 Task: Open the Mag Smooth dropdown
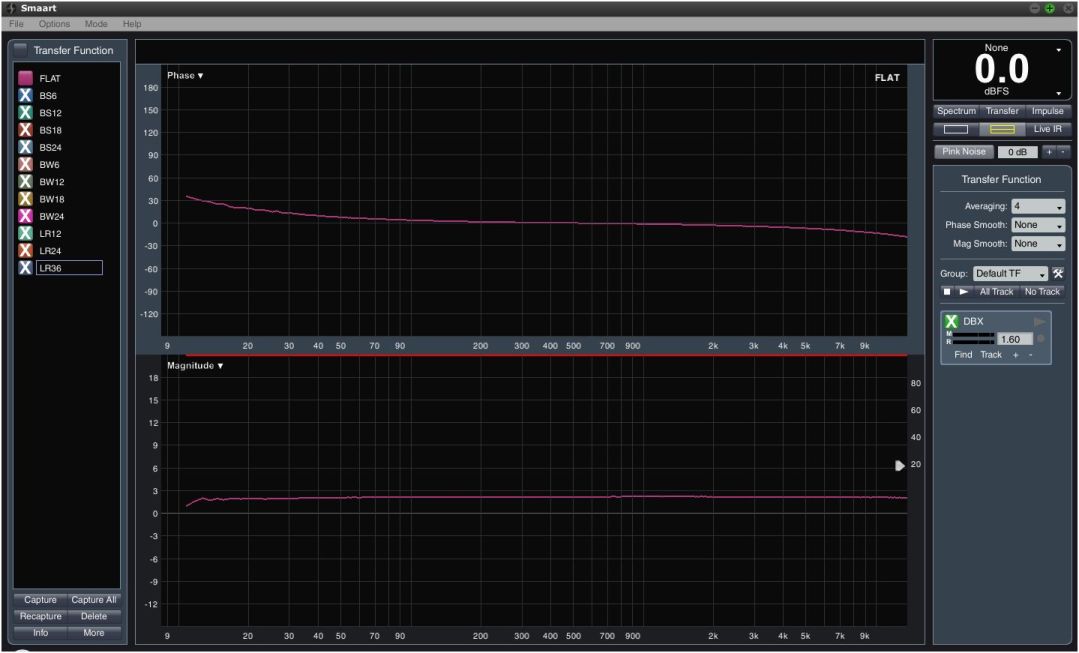click(1038, 244)
